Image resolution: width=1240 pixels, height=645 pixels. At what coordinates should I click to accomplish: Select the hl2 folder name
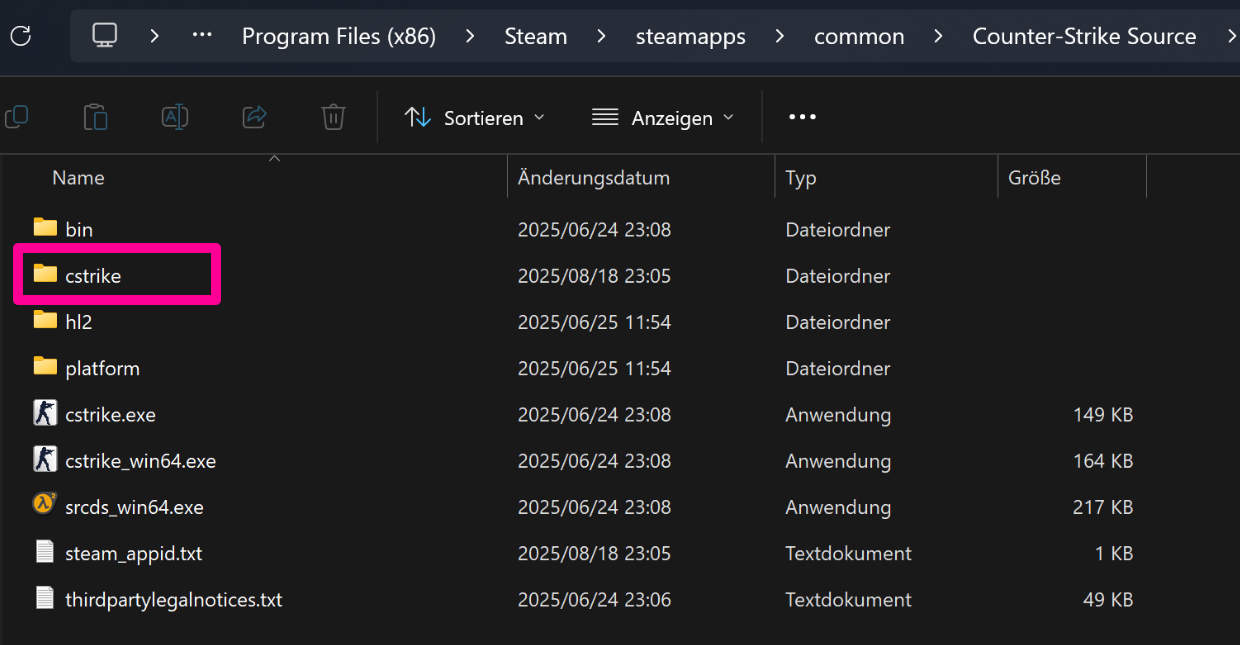tap(78, 322)
